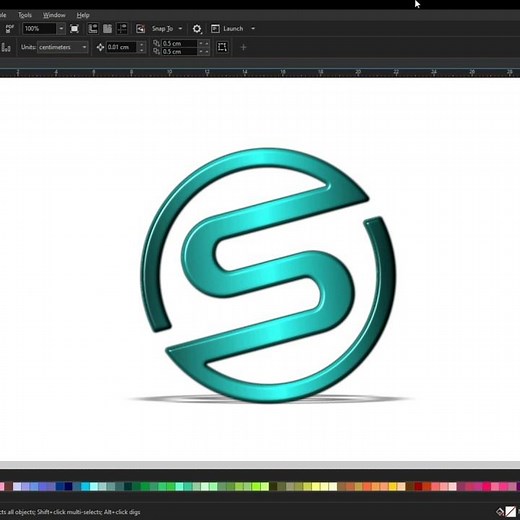Click the lower 0.5 cm duplicate field
The height and width of the screenshot is (520, 520).
coord(179,51)
